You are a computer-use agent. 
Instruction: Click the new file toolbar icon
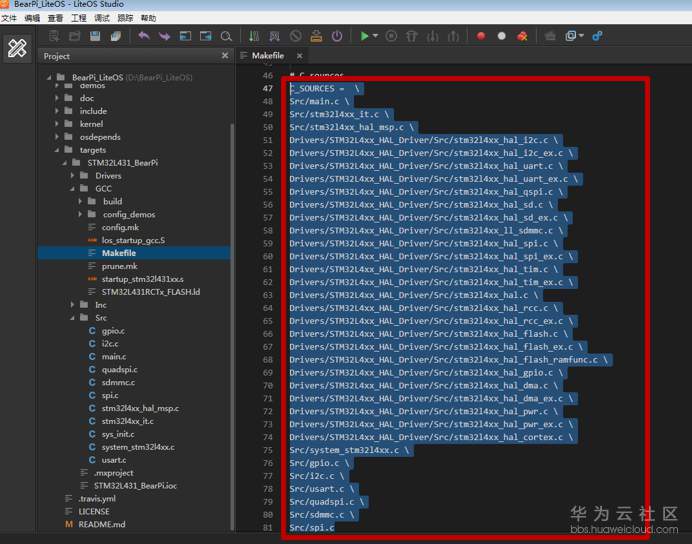click(x=53, y=36)
